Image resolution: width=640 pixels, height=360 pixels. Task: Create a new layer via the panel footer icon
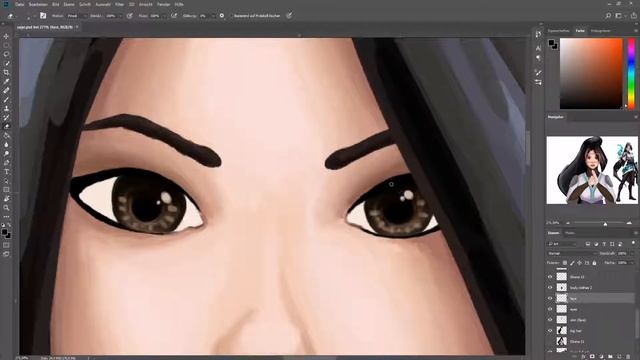[x=619, y=357]
